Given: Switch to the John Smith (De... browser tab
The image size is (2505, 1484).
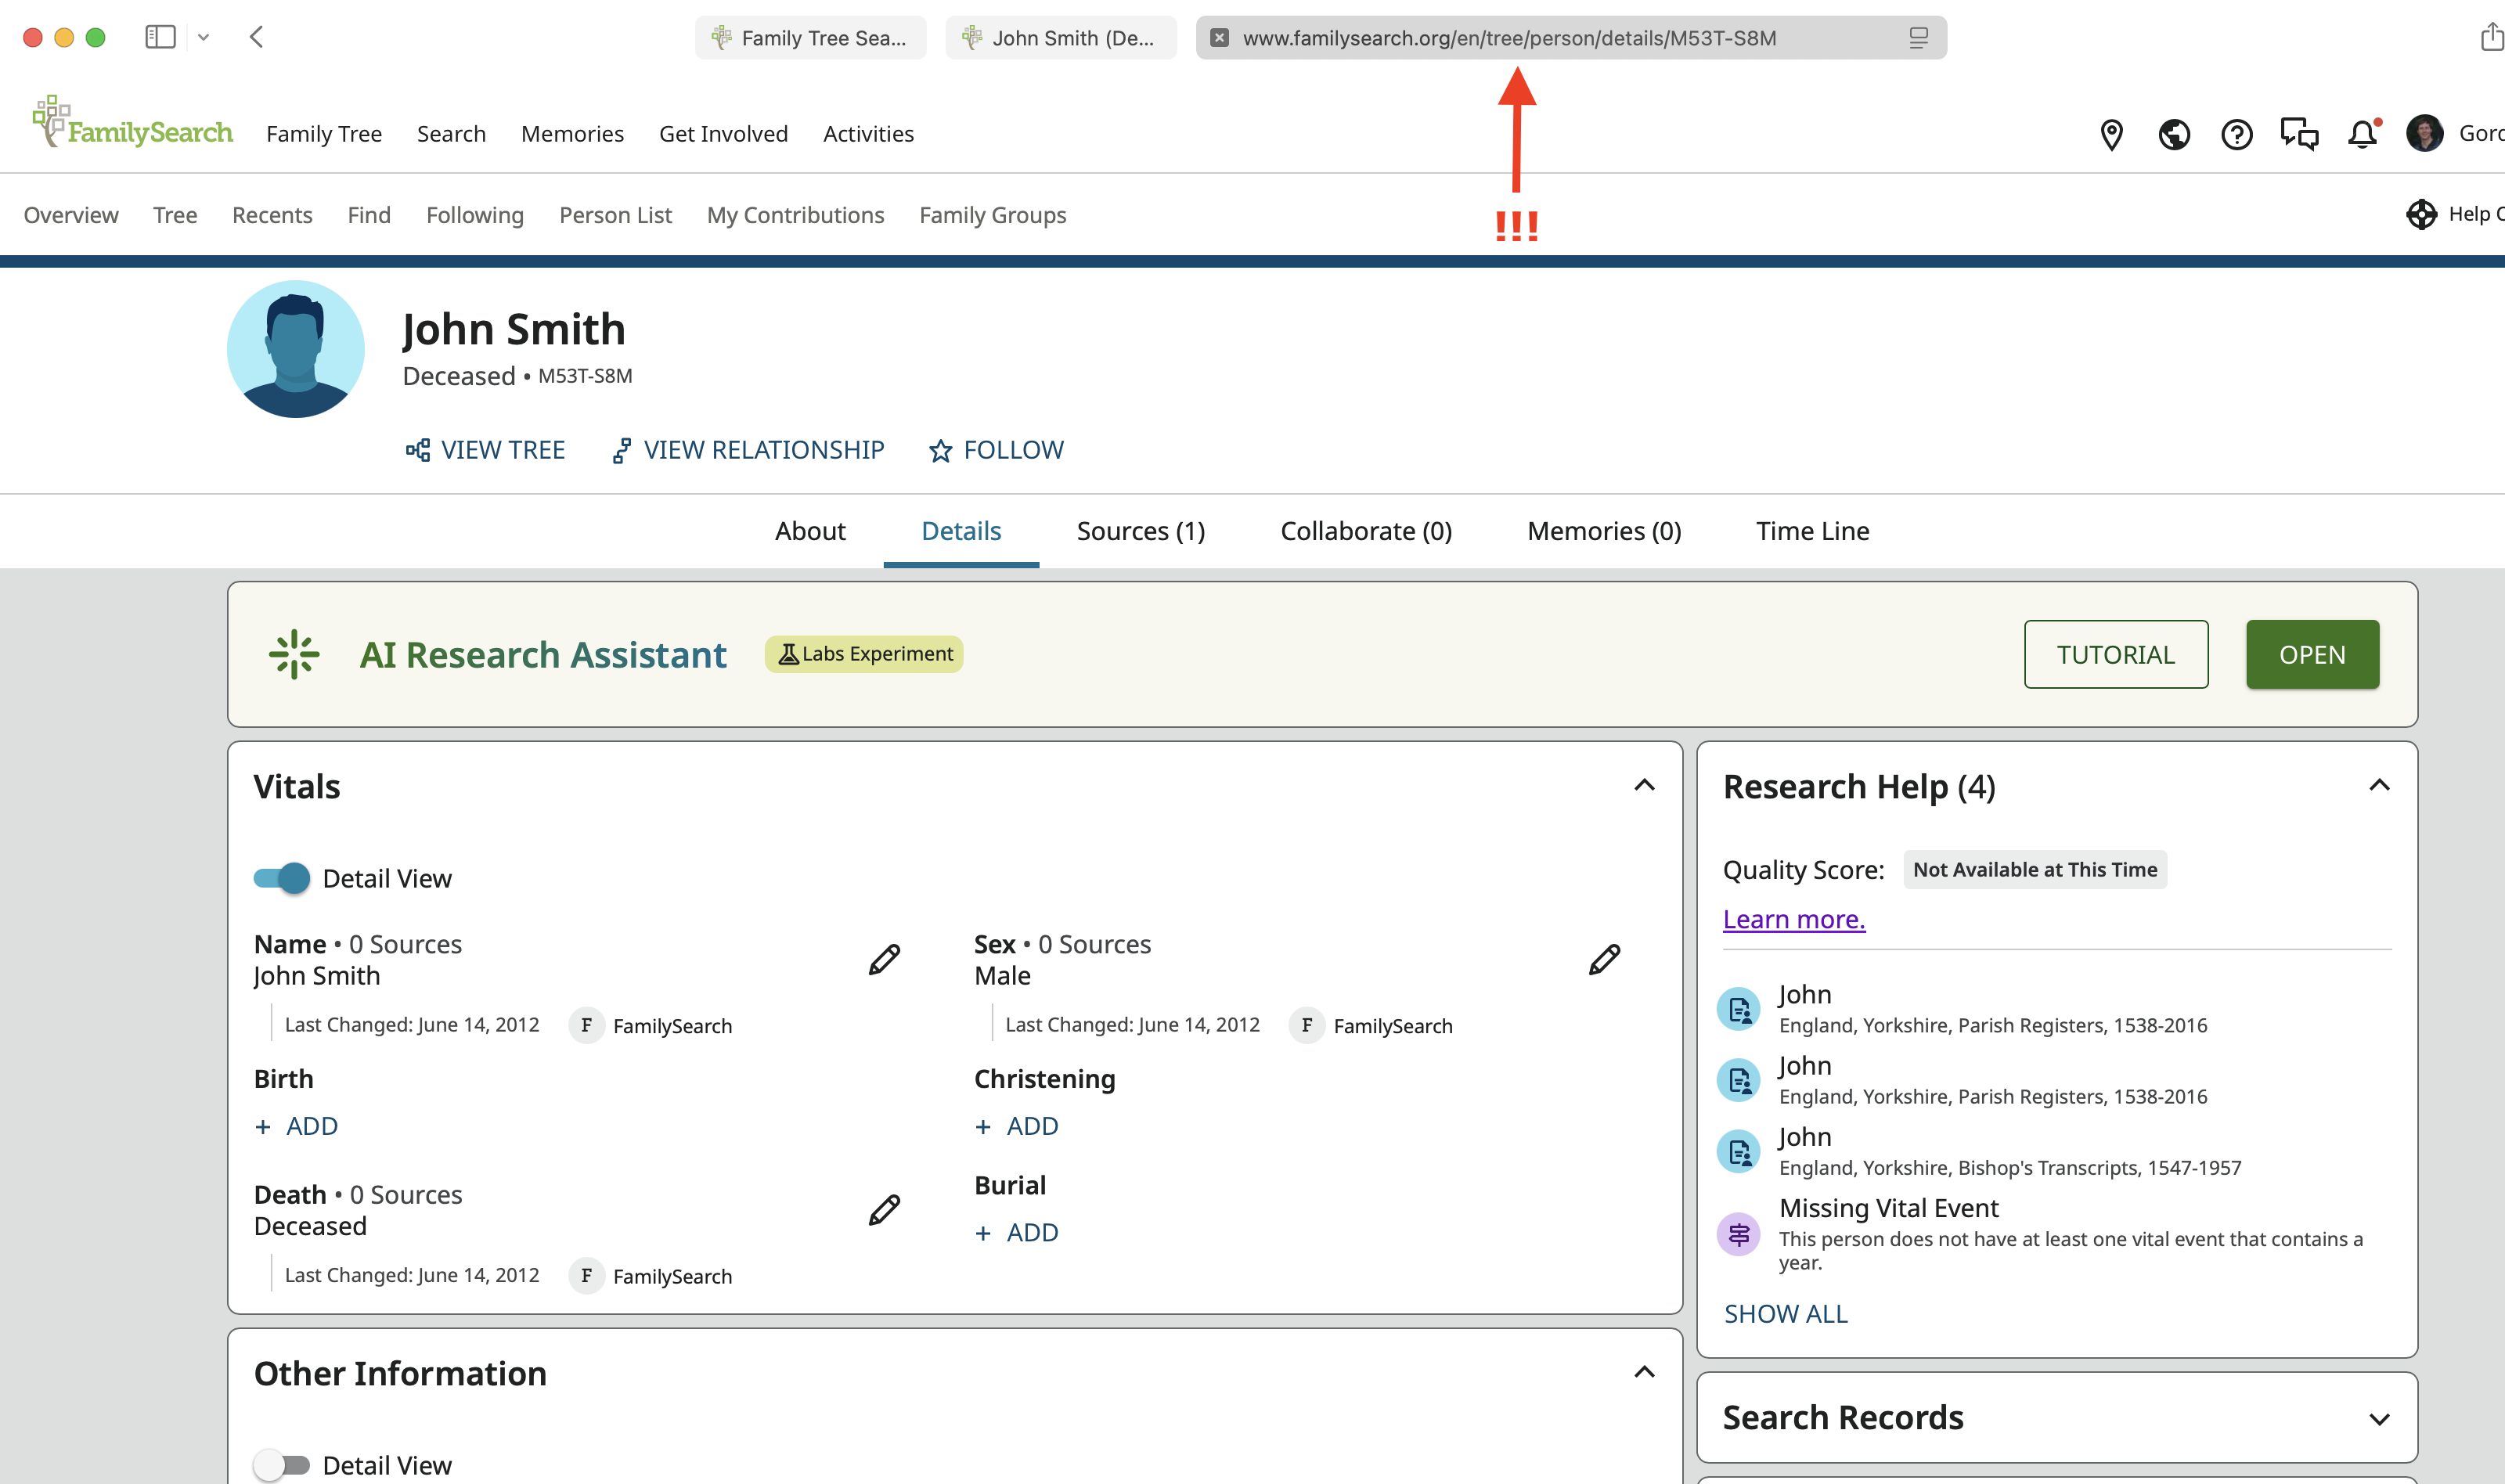Looking at the screenshot, I should pos(1061,38).
